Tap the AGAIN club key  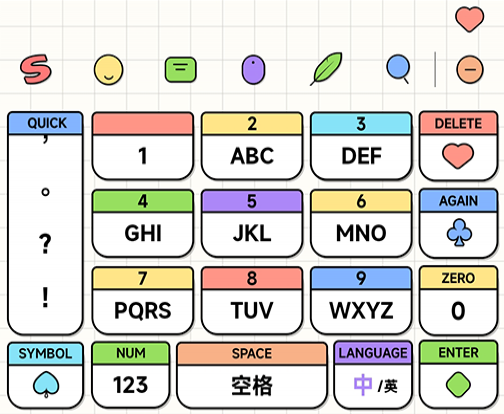(458, 223)
